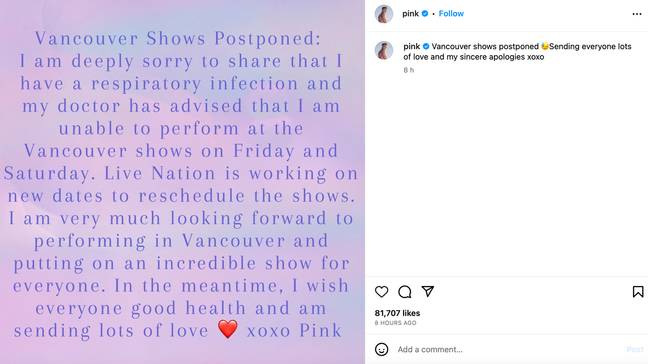The image size is (648, 364).
Task: Click the Post comment button
Action: tap(635, 350)
